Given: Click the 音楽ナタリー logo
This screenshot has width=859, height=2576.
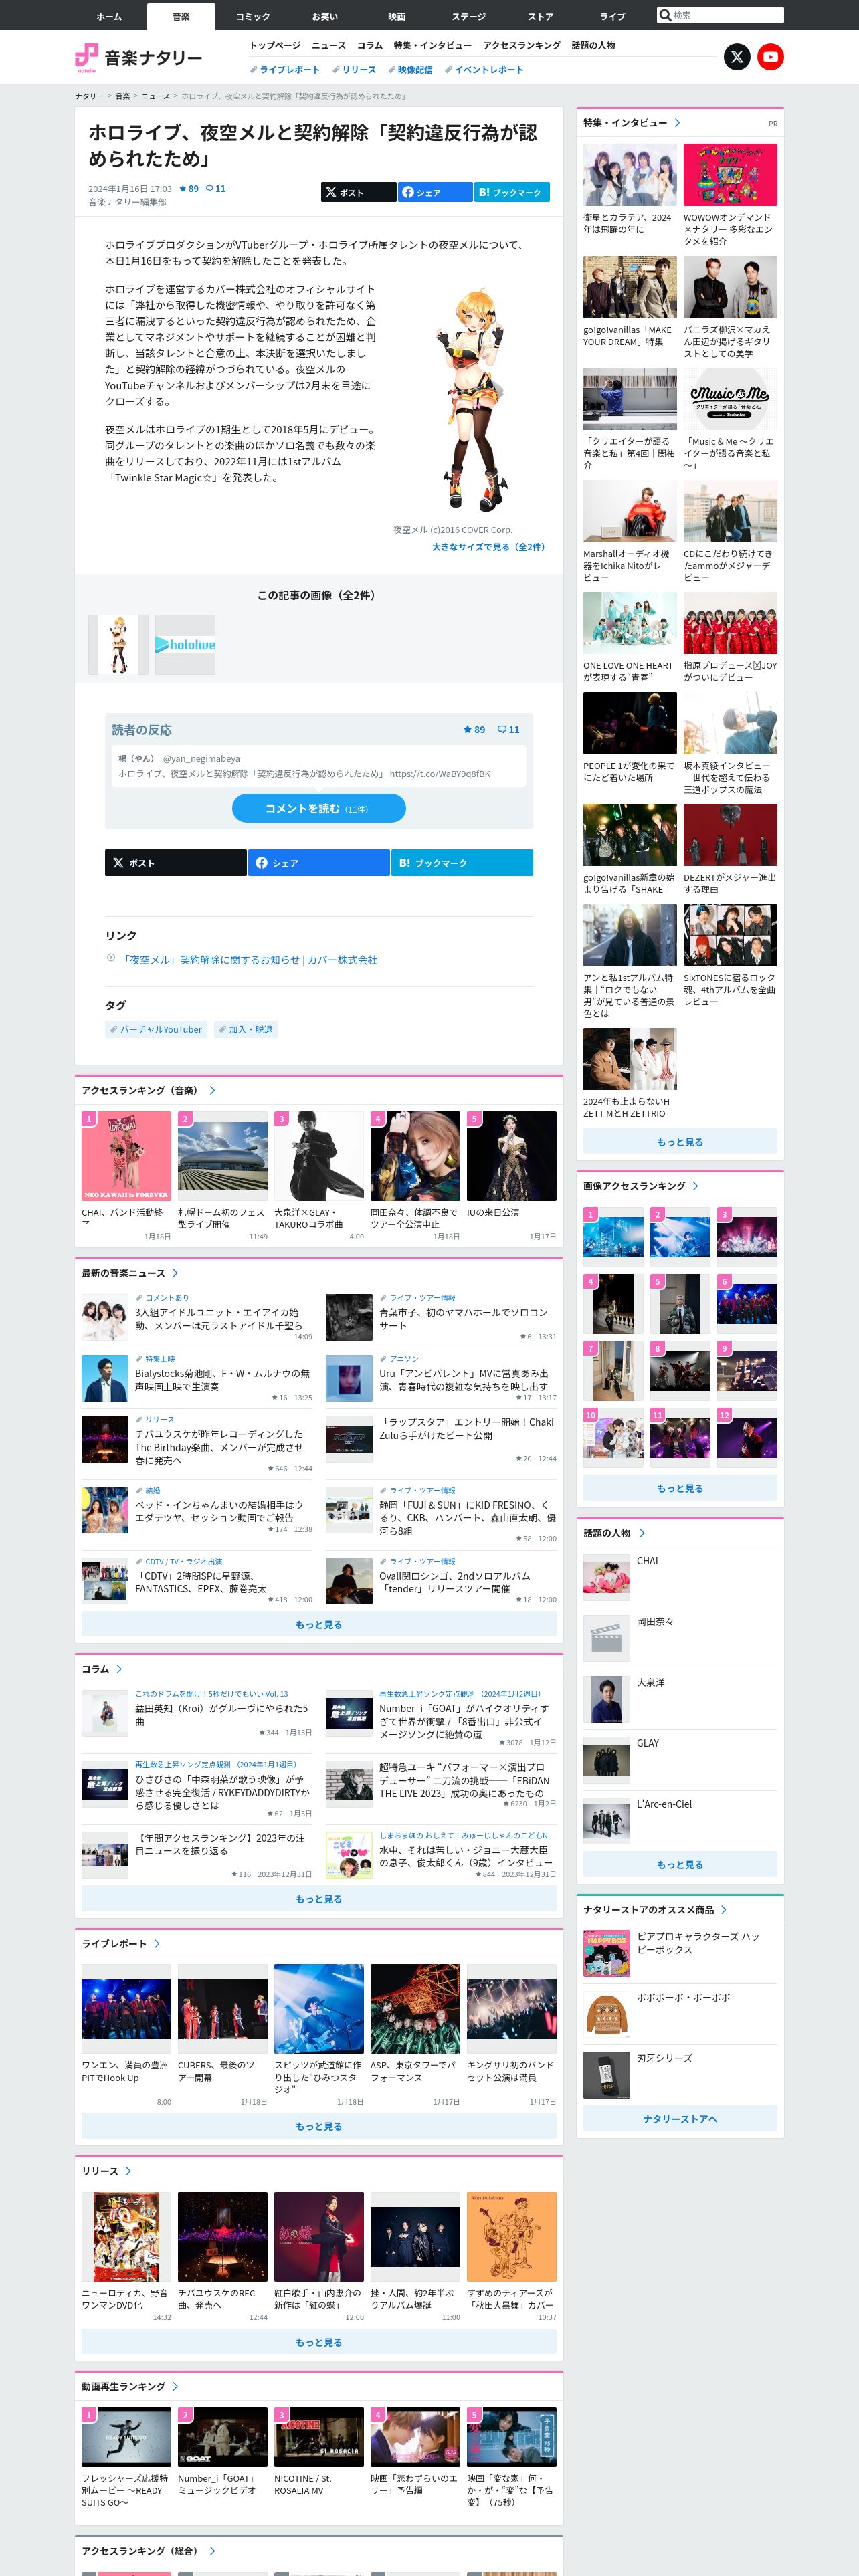Looking at the screenshot, I should click(x=138, y=57).
